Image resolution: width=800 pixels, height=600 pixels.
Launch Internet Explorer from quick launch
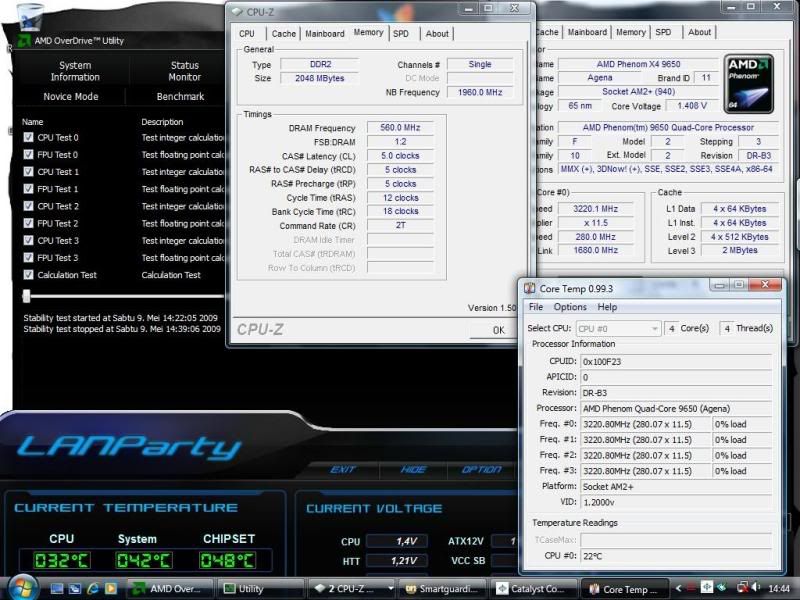pyautogui.click(x=93, y=588)
